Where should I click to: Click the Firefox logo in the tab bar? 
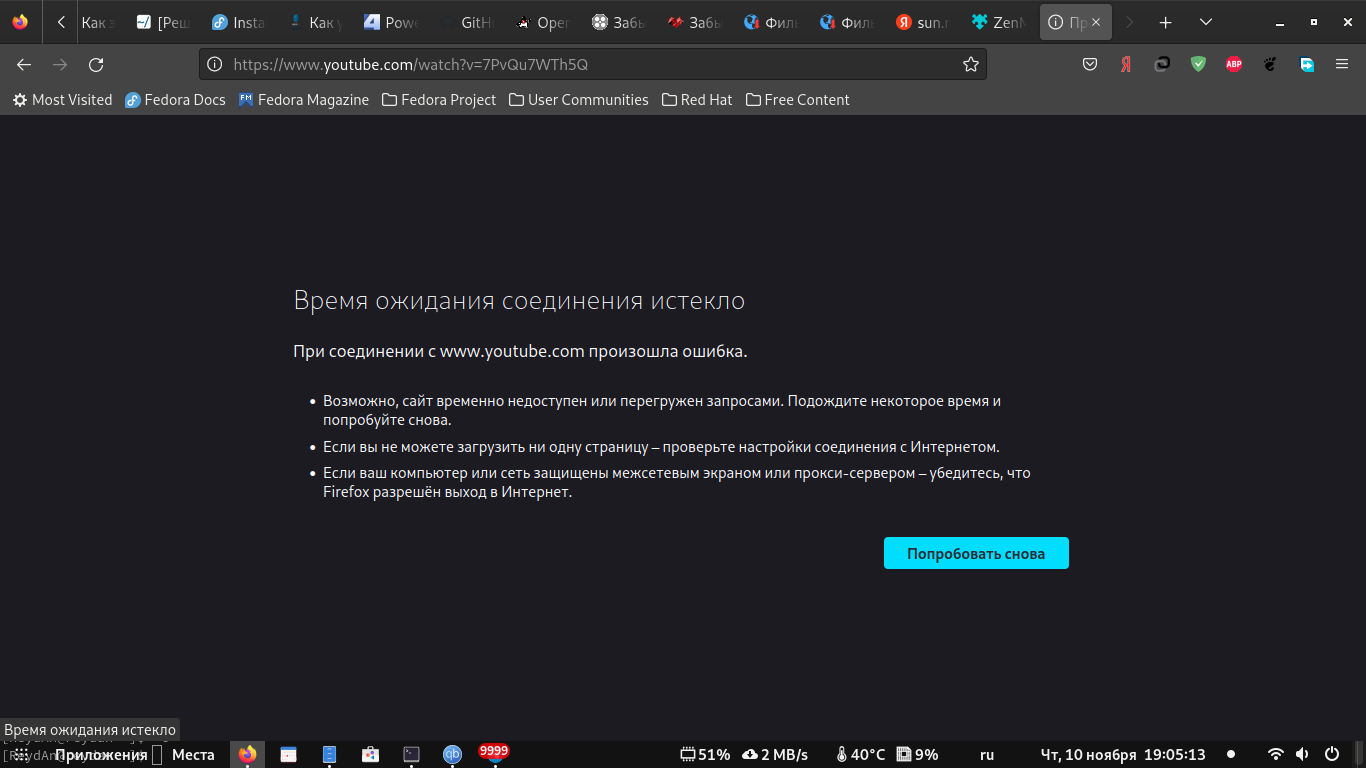(20, 22)
